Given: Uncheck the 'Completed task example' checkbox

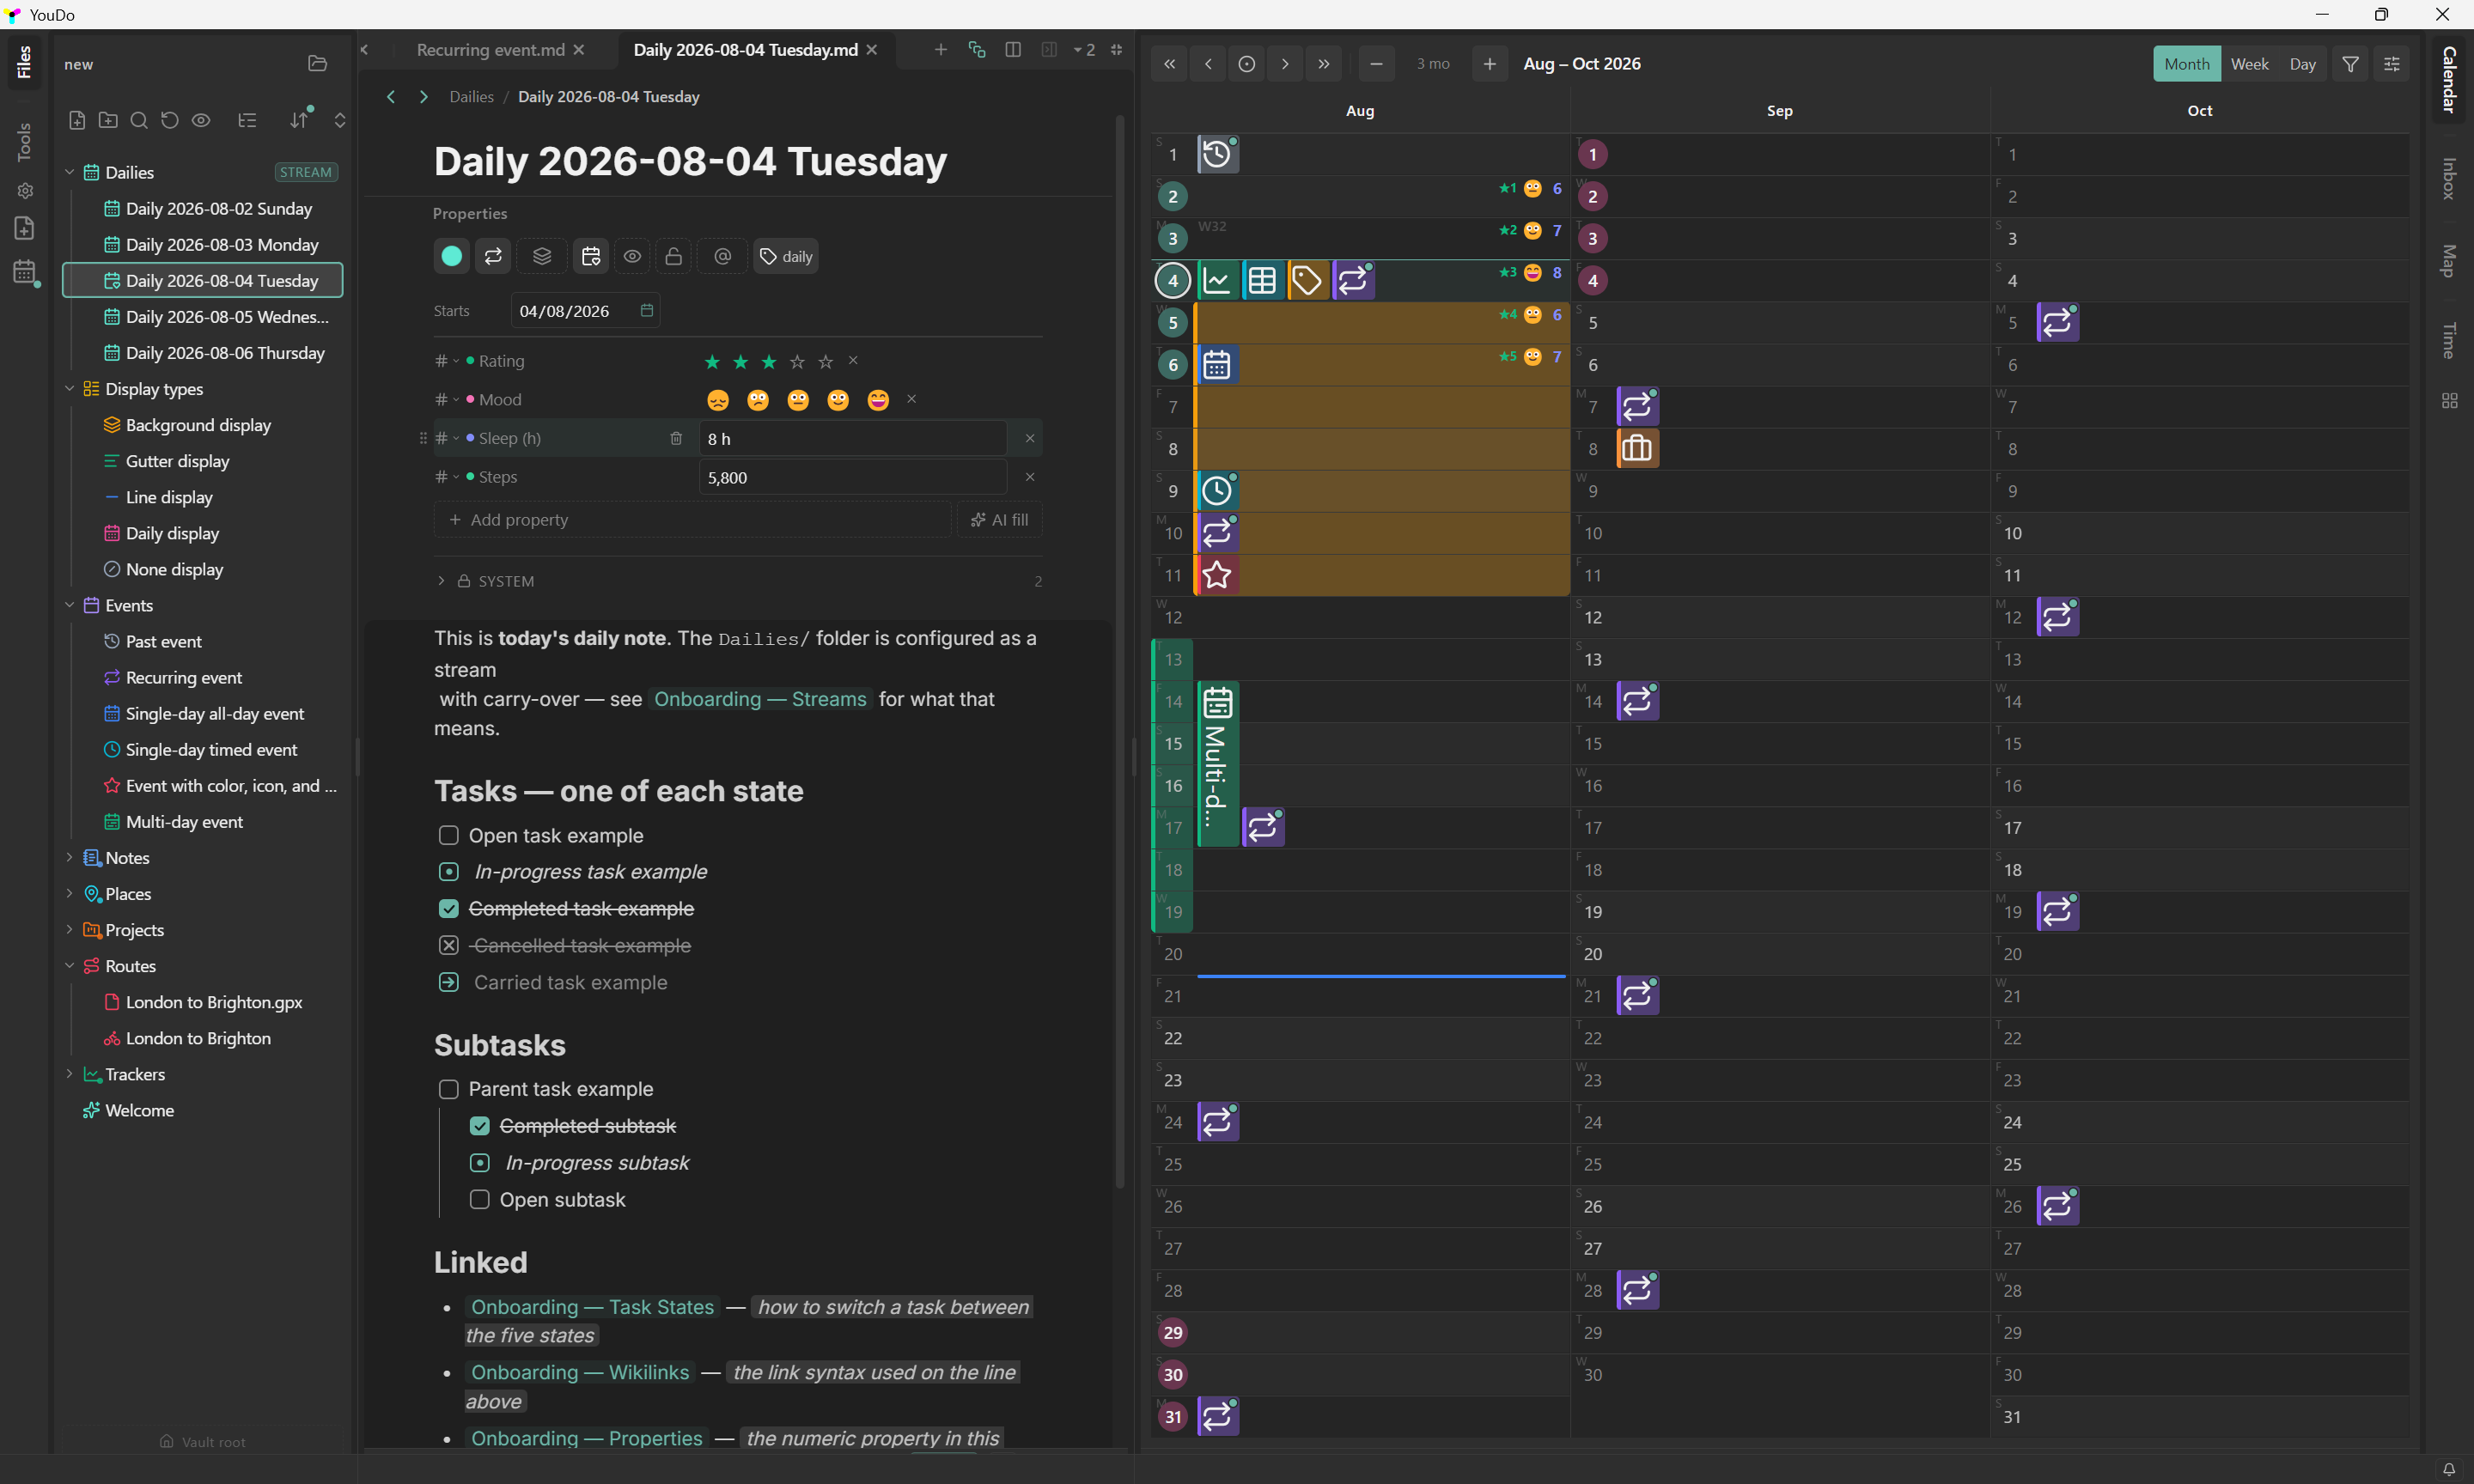Looking at the screenshot, I should coord(449,908).
